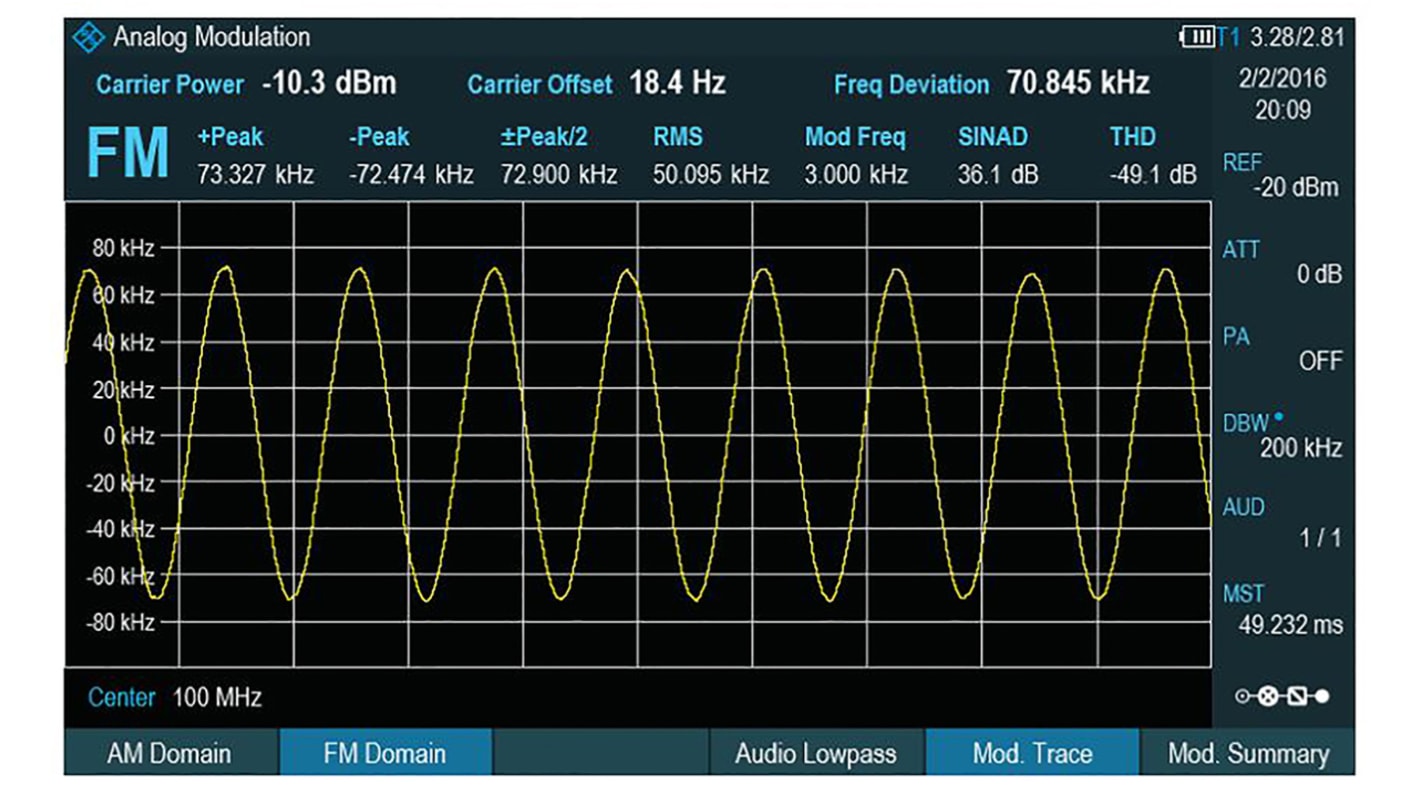Click the +Peak 73.327 kHz reading
The width and height of the screenshot is (1420, 798).
[256, 156]
